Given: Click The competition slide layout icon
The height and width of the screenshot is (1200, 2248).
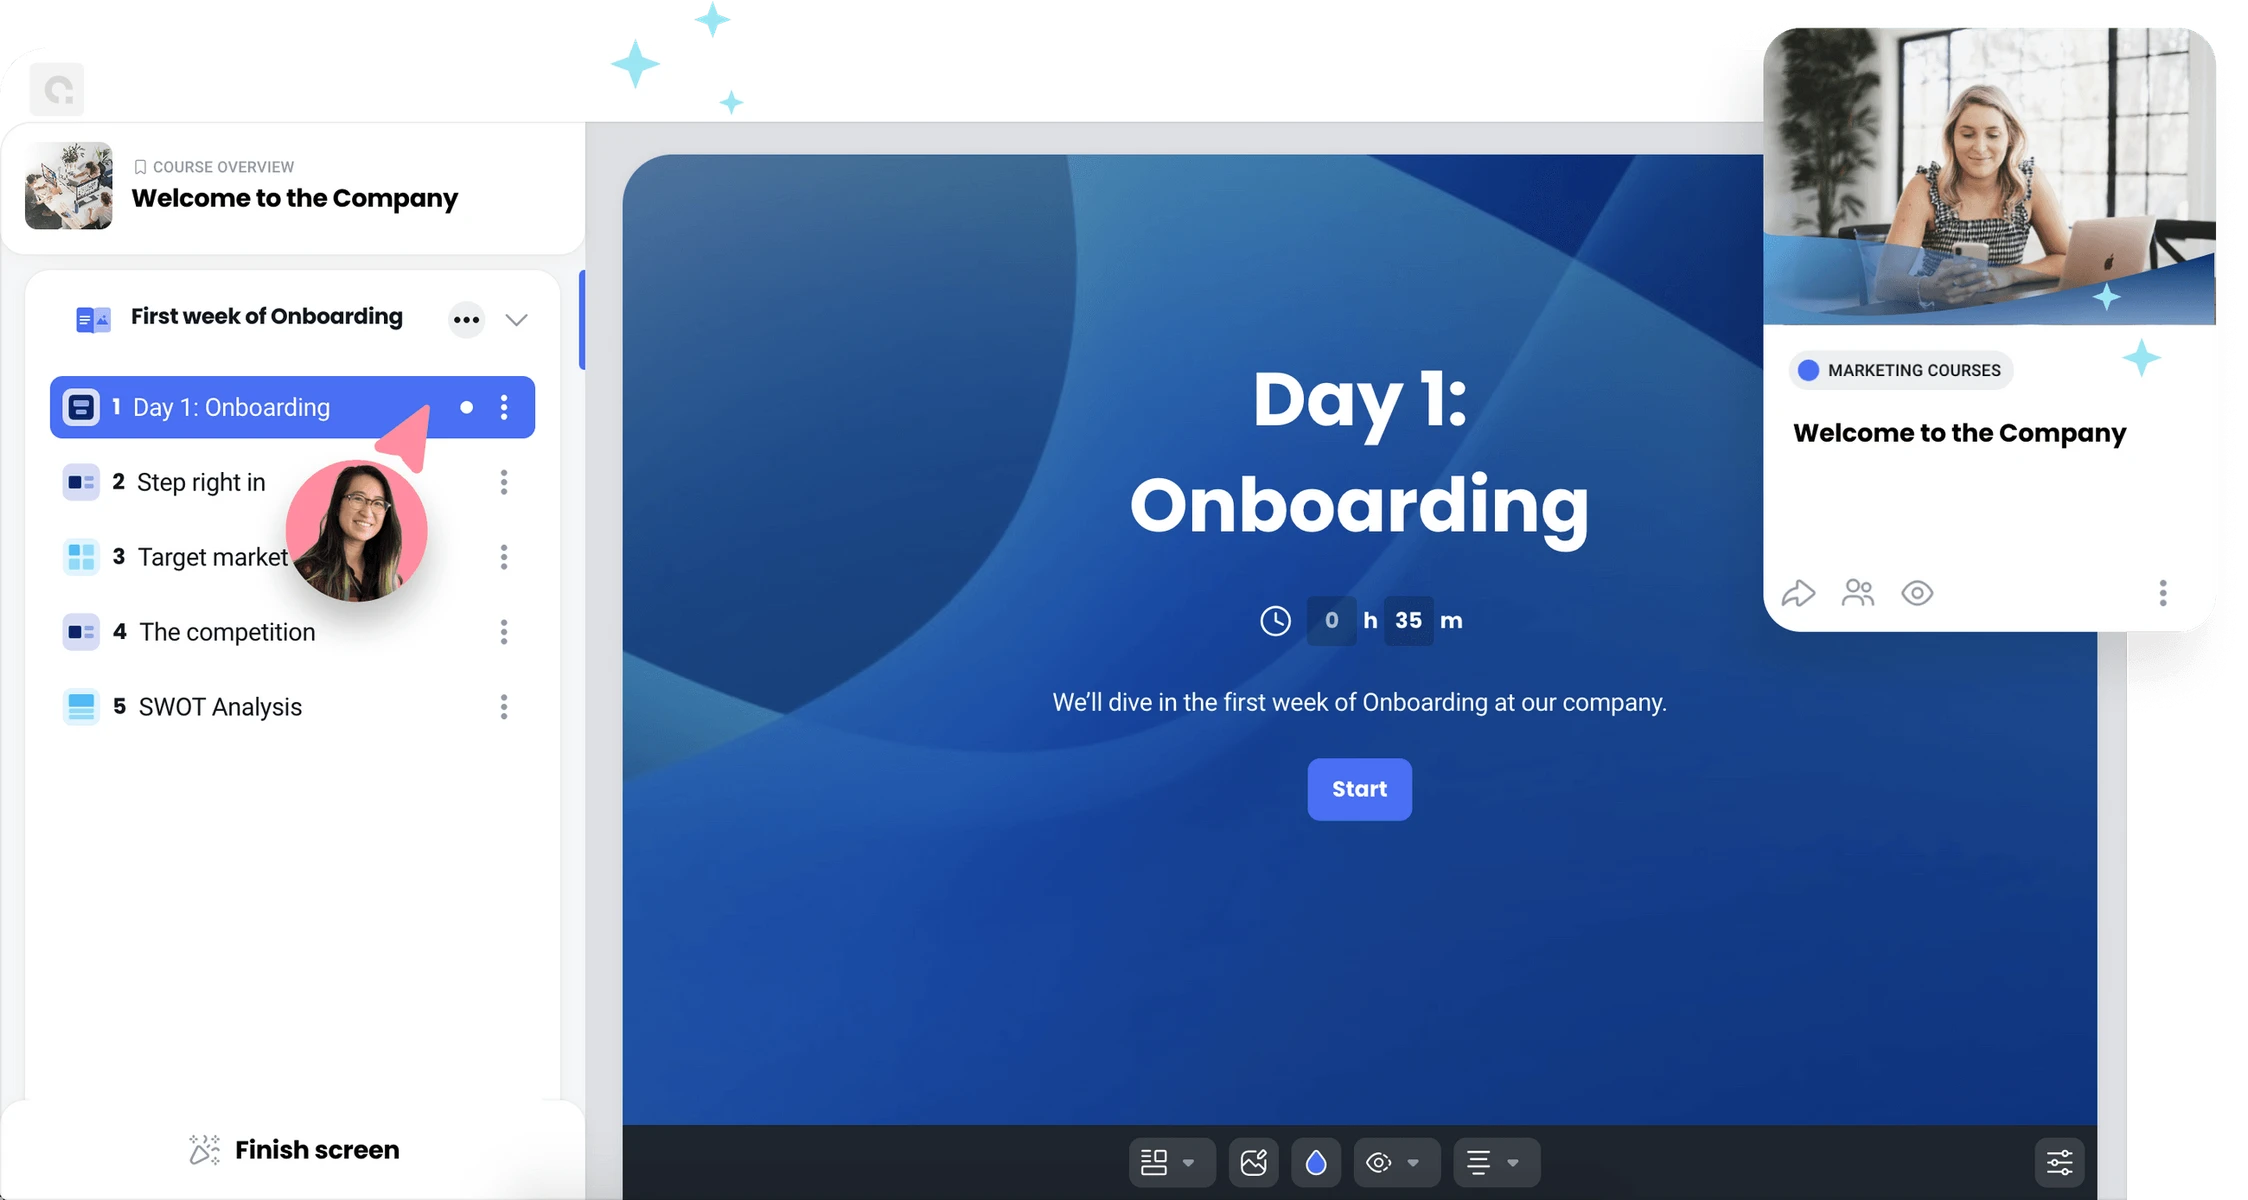Looking at the screenshot, I should click(81, 632).
